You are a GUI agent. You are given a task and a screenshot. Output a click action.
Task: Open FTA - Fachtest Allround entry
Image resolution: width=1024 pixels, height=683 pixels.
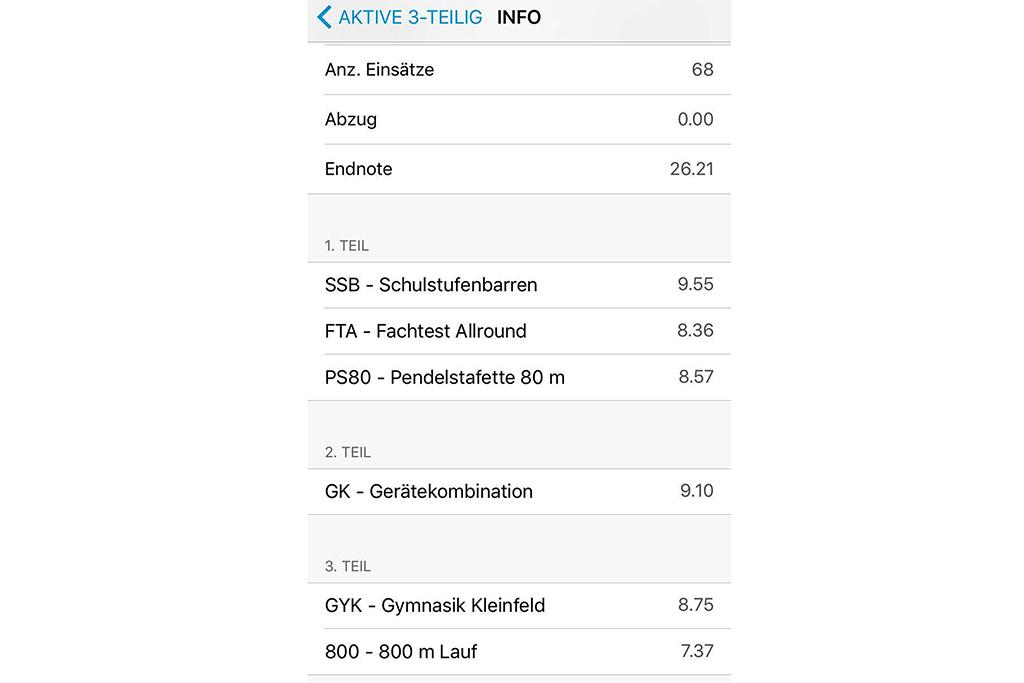(x=519, y=332)
